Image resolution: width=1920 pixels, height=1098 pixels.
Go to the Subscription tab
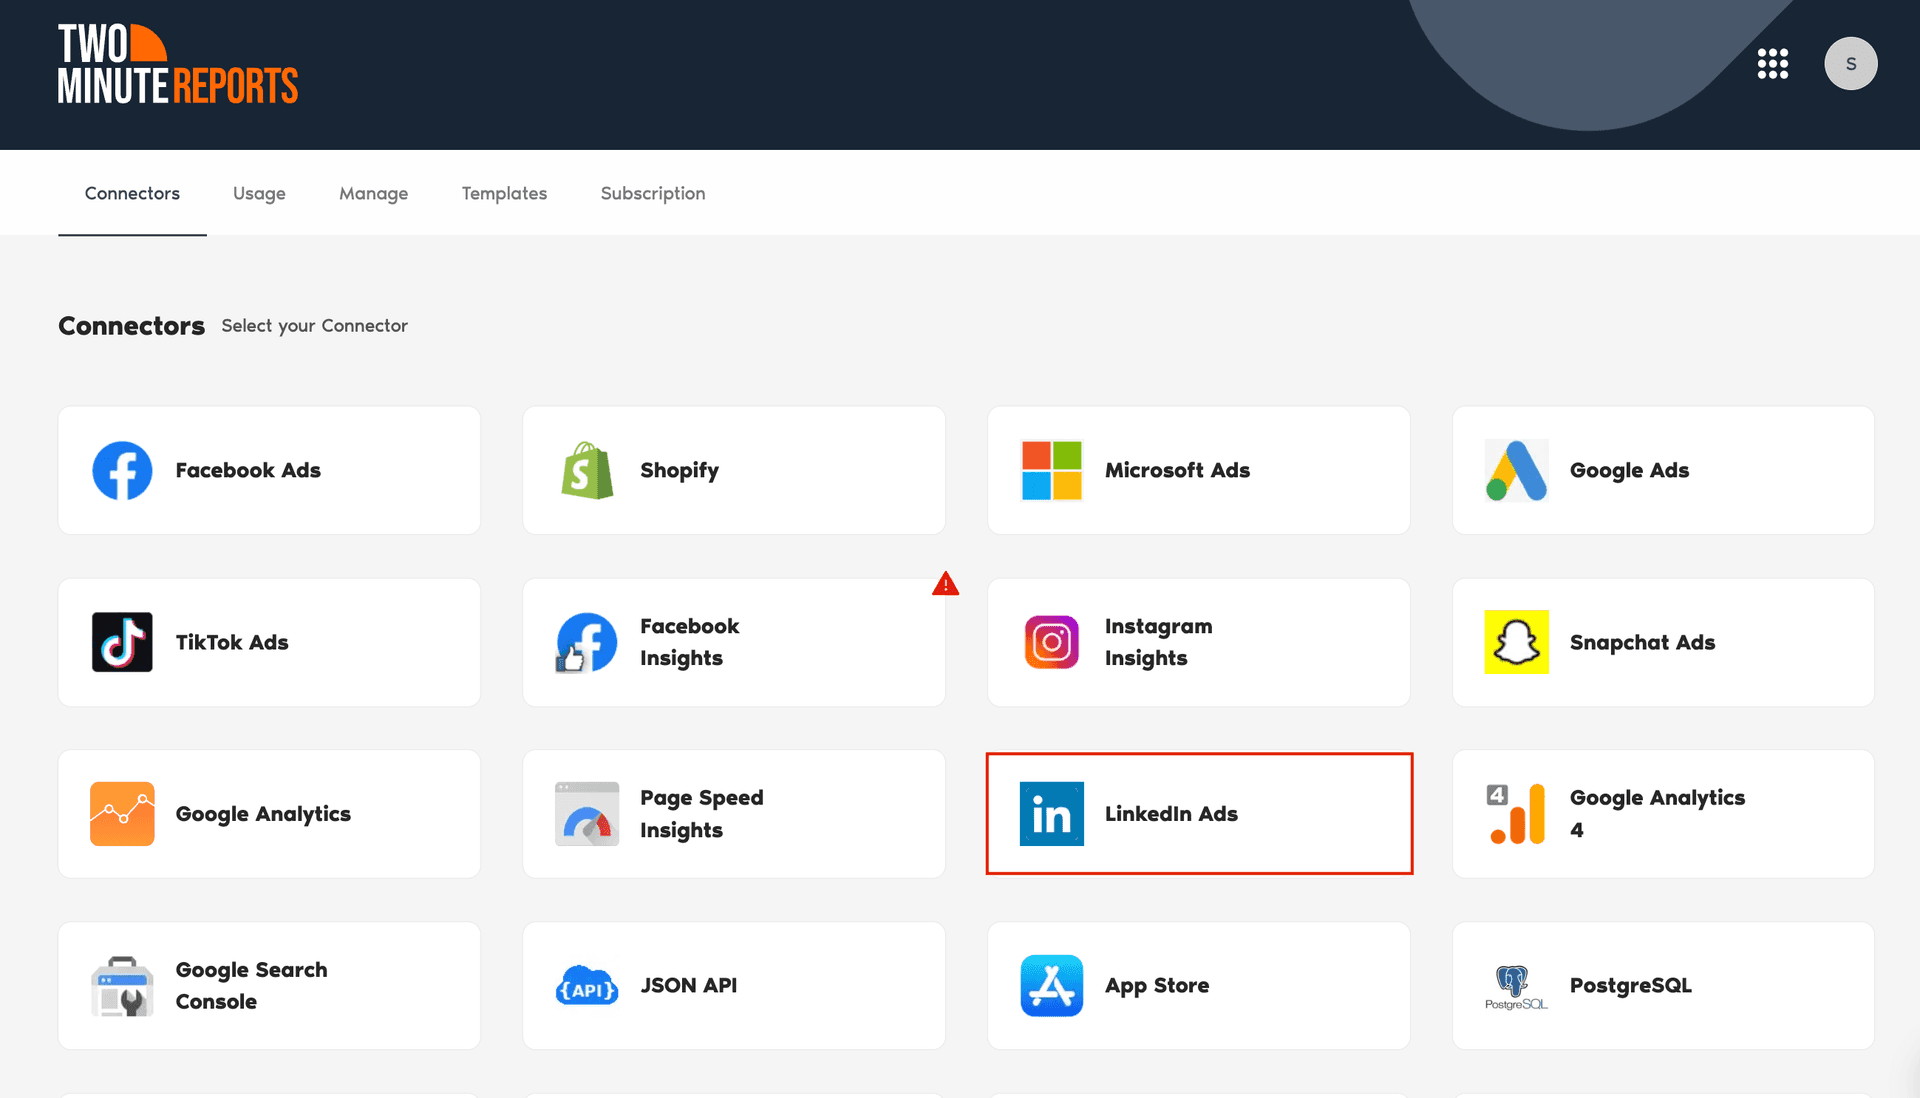point(652,193)
